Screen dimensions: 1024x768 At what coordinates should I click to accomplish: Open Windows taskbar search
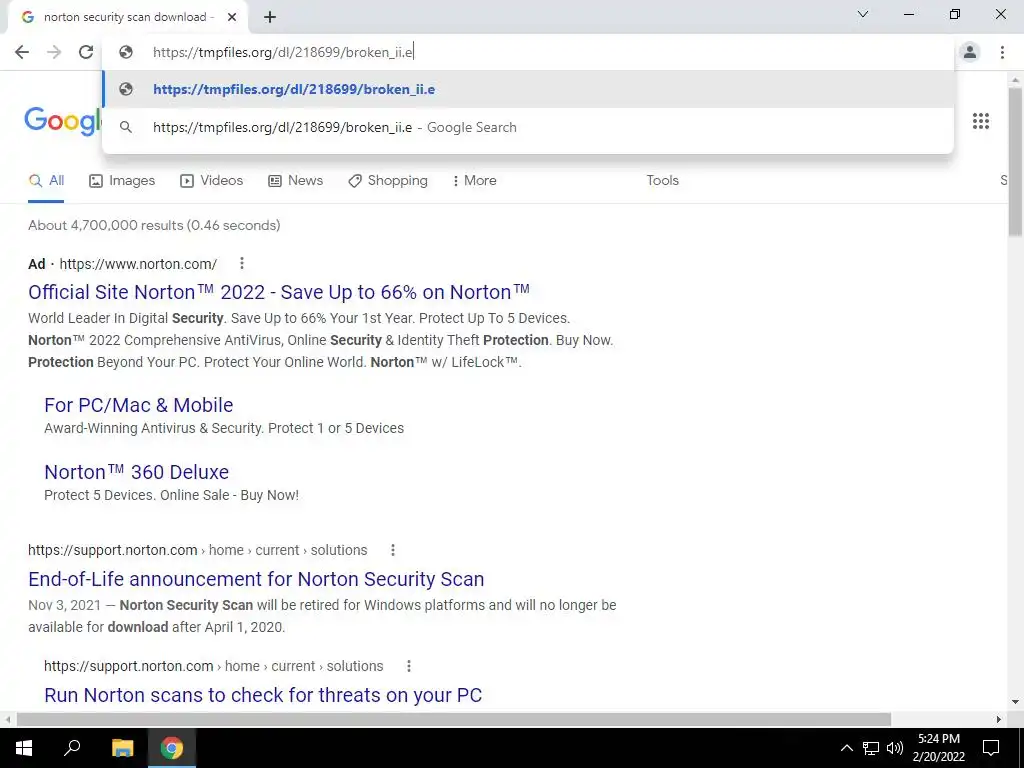[x=72, y=748]
